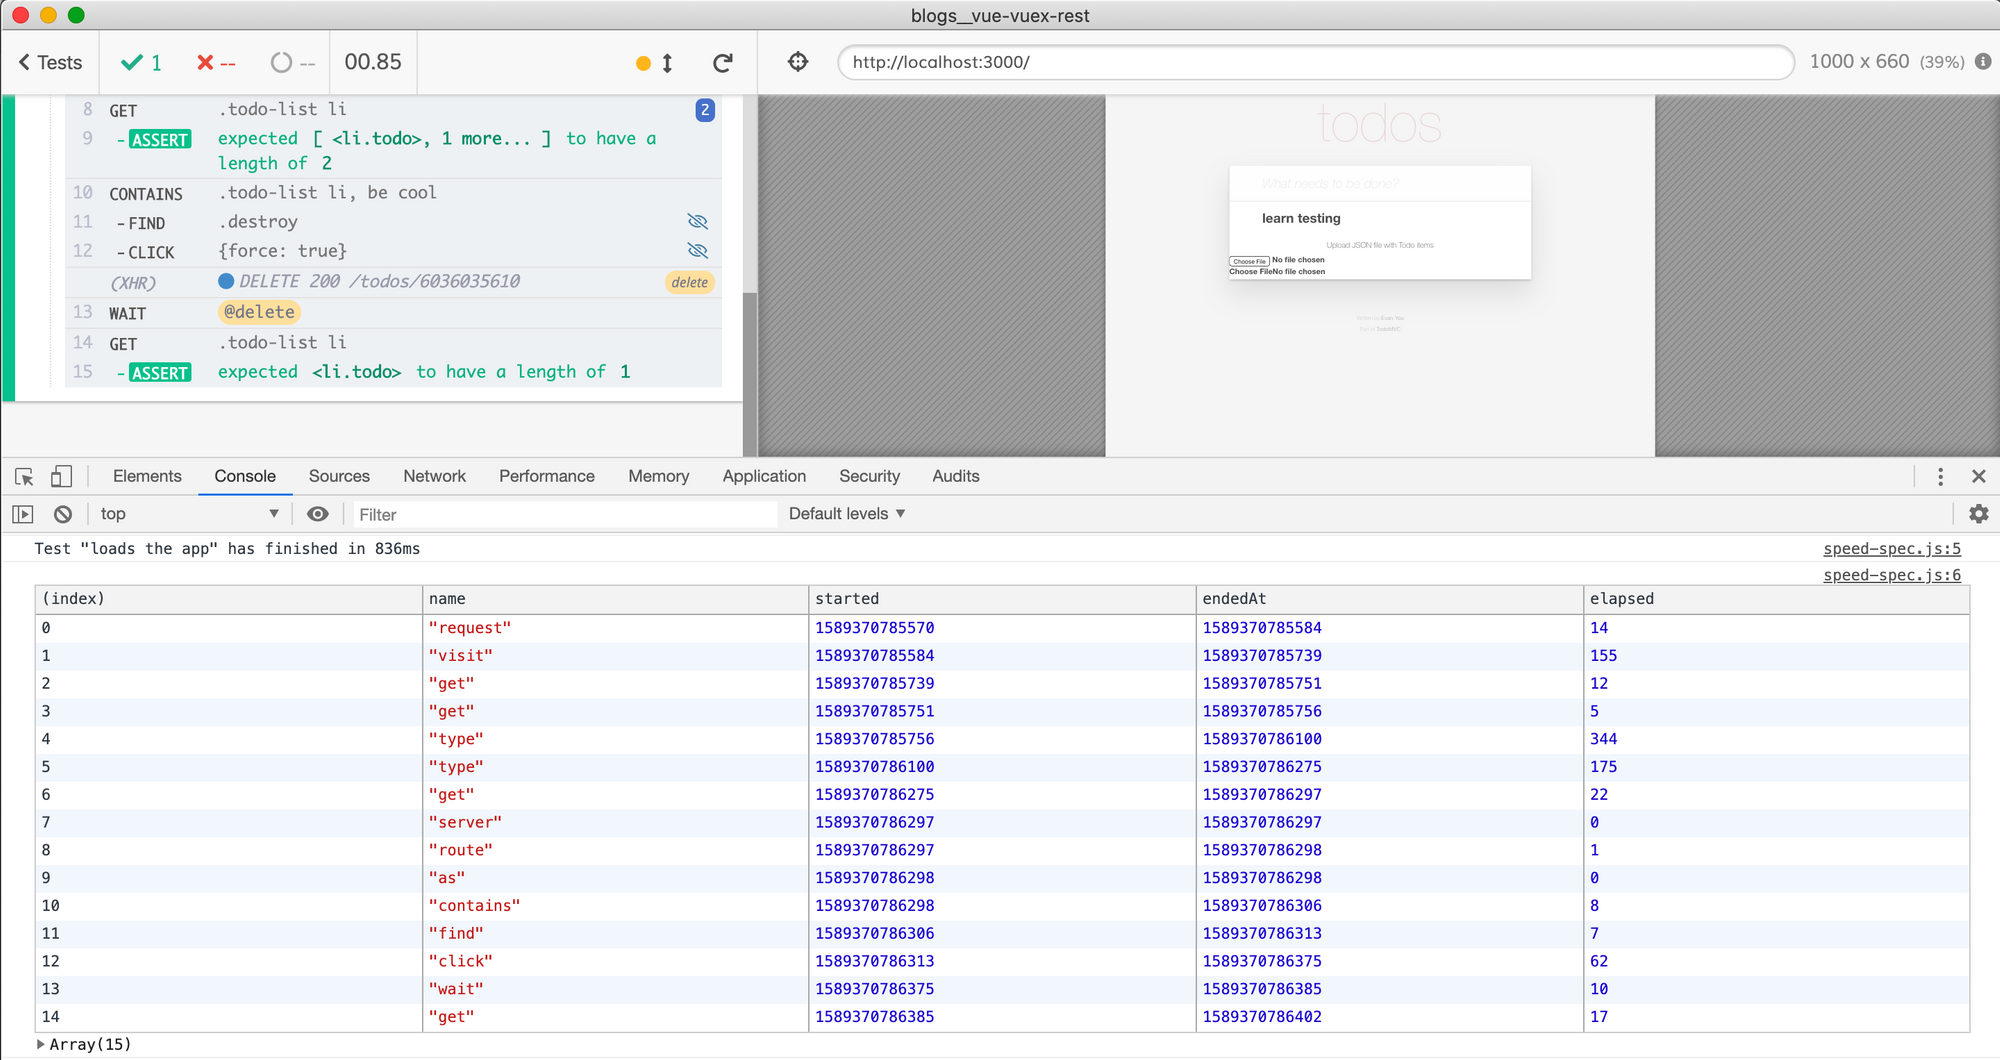This screenshot has height=1060, width=2000.
Task: Switch to the Network tab
Action: pyautogui.click(x=434, y=477)
